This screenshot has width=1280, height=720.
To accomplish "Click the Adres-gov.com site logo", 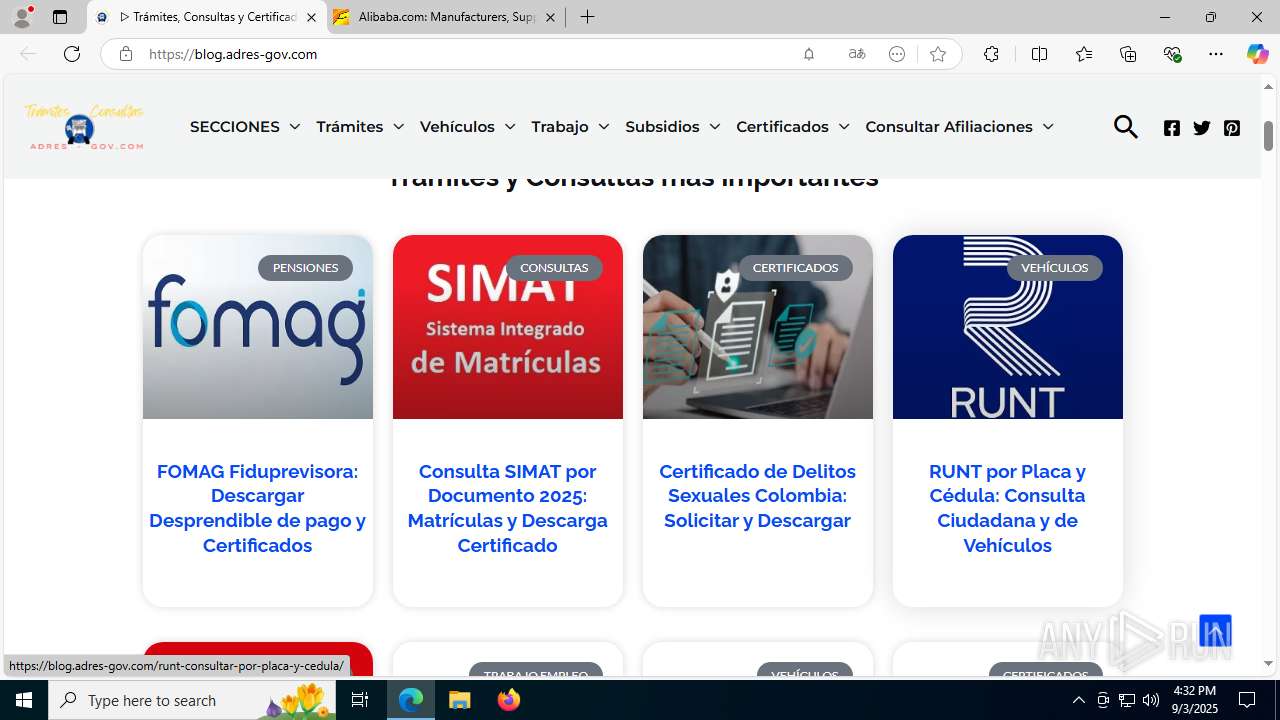I will pos(85,127).
